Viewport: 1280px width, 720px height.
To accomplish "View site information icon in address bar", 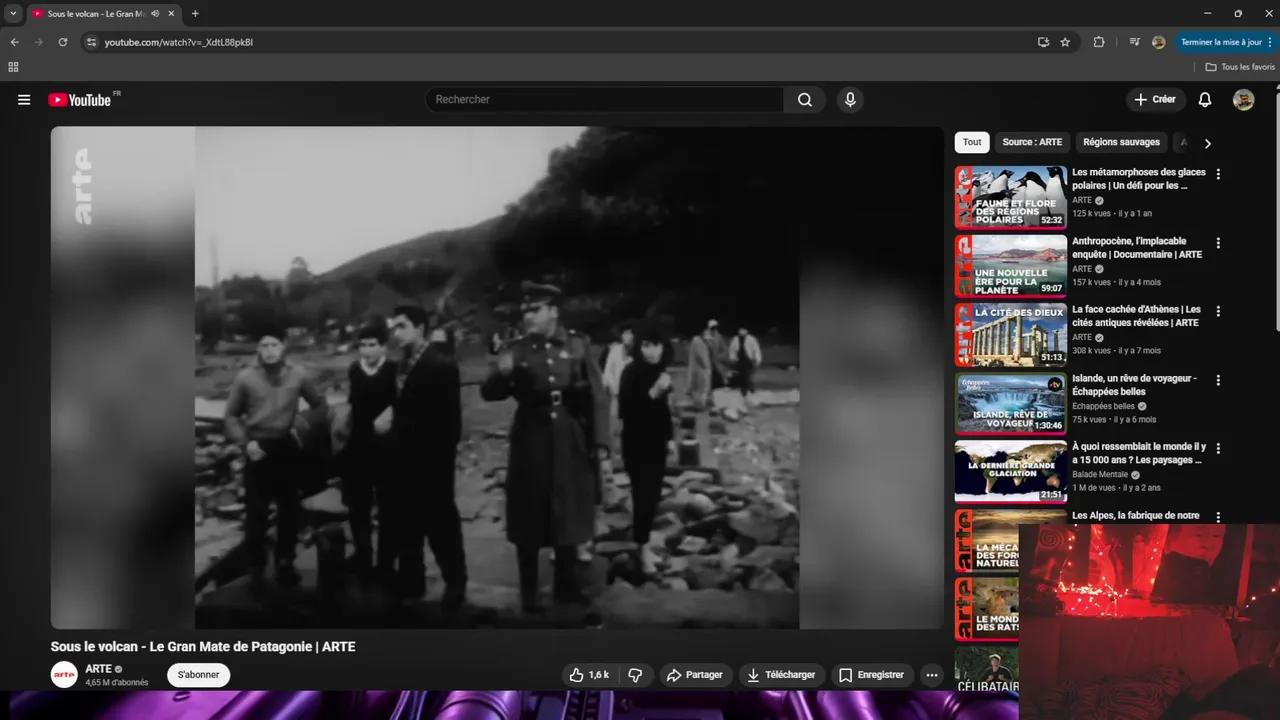I will [x=91, y=42].
